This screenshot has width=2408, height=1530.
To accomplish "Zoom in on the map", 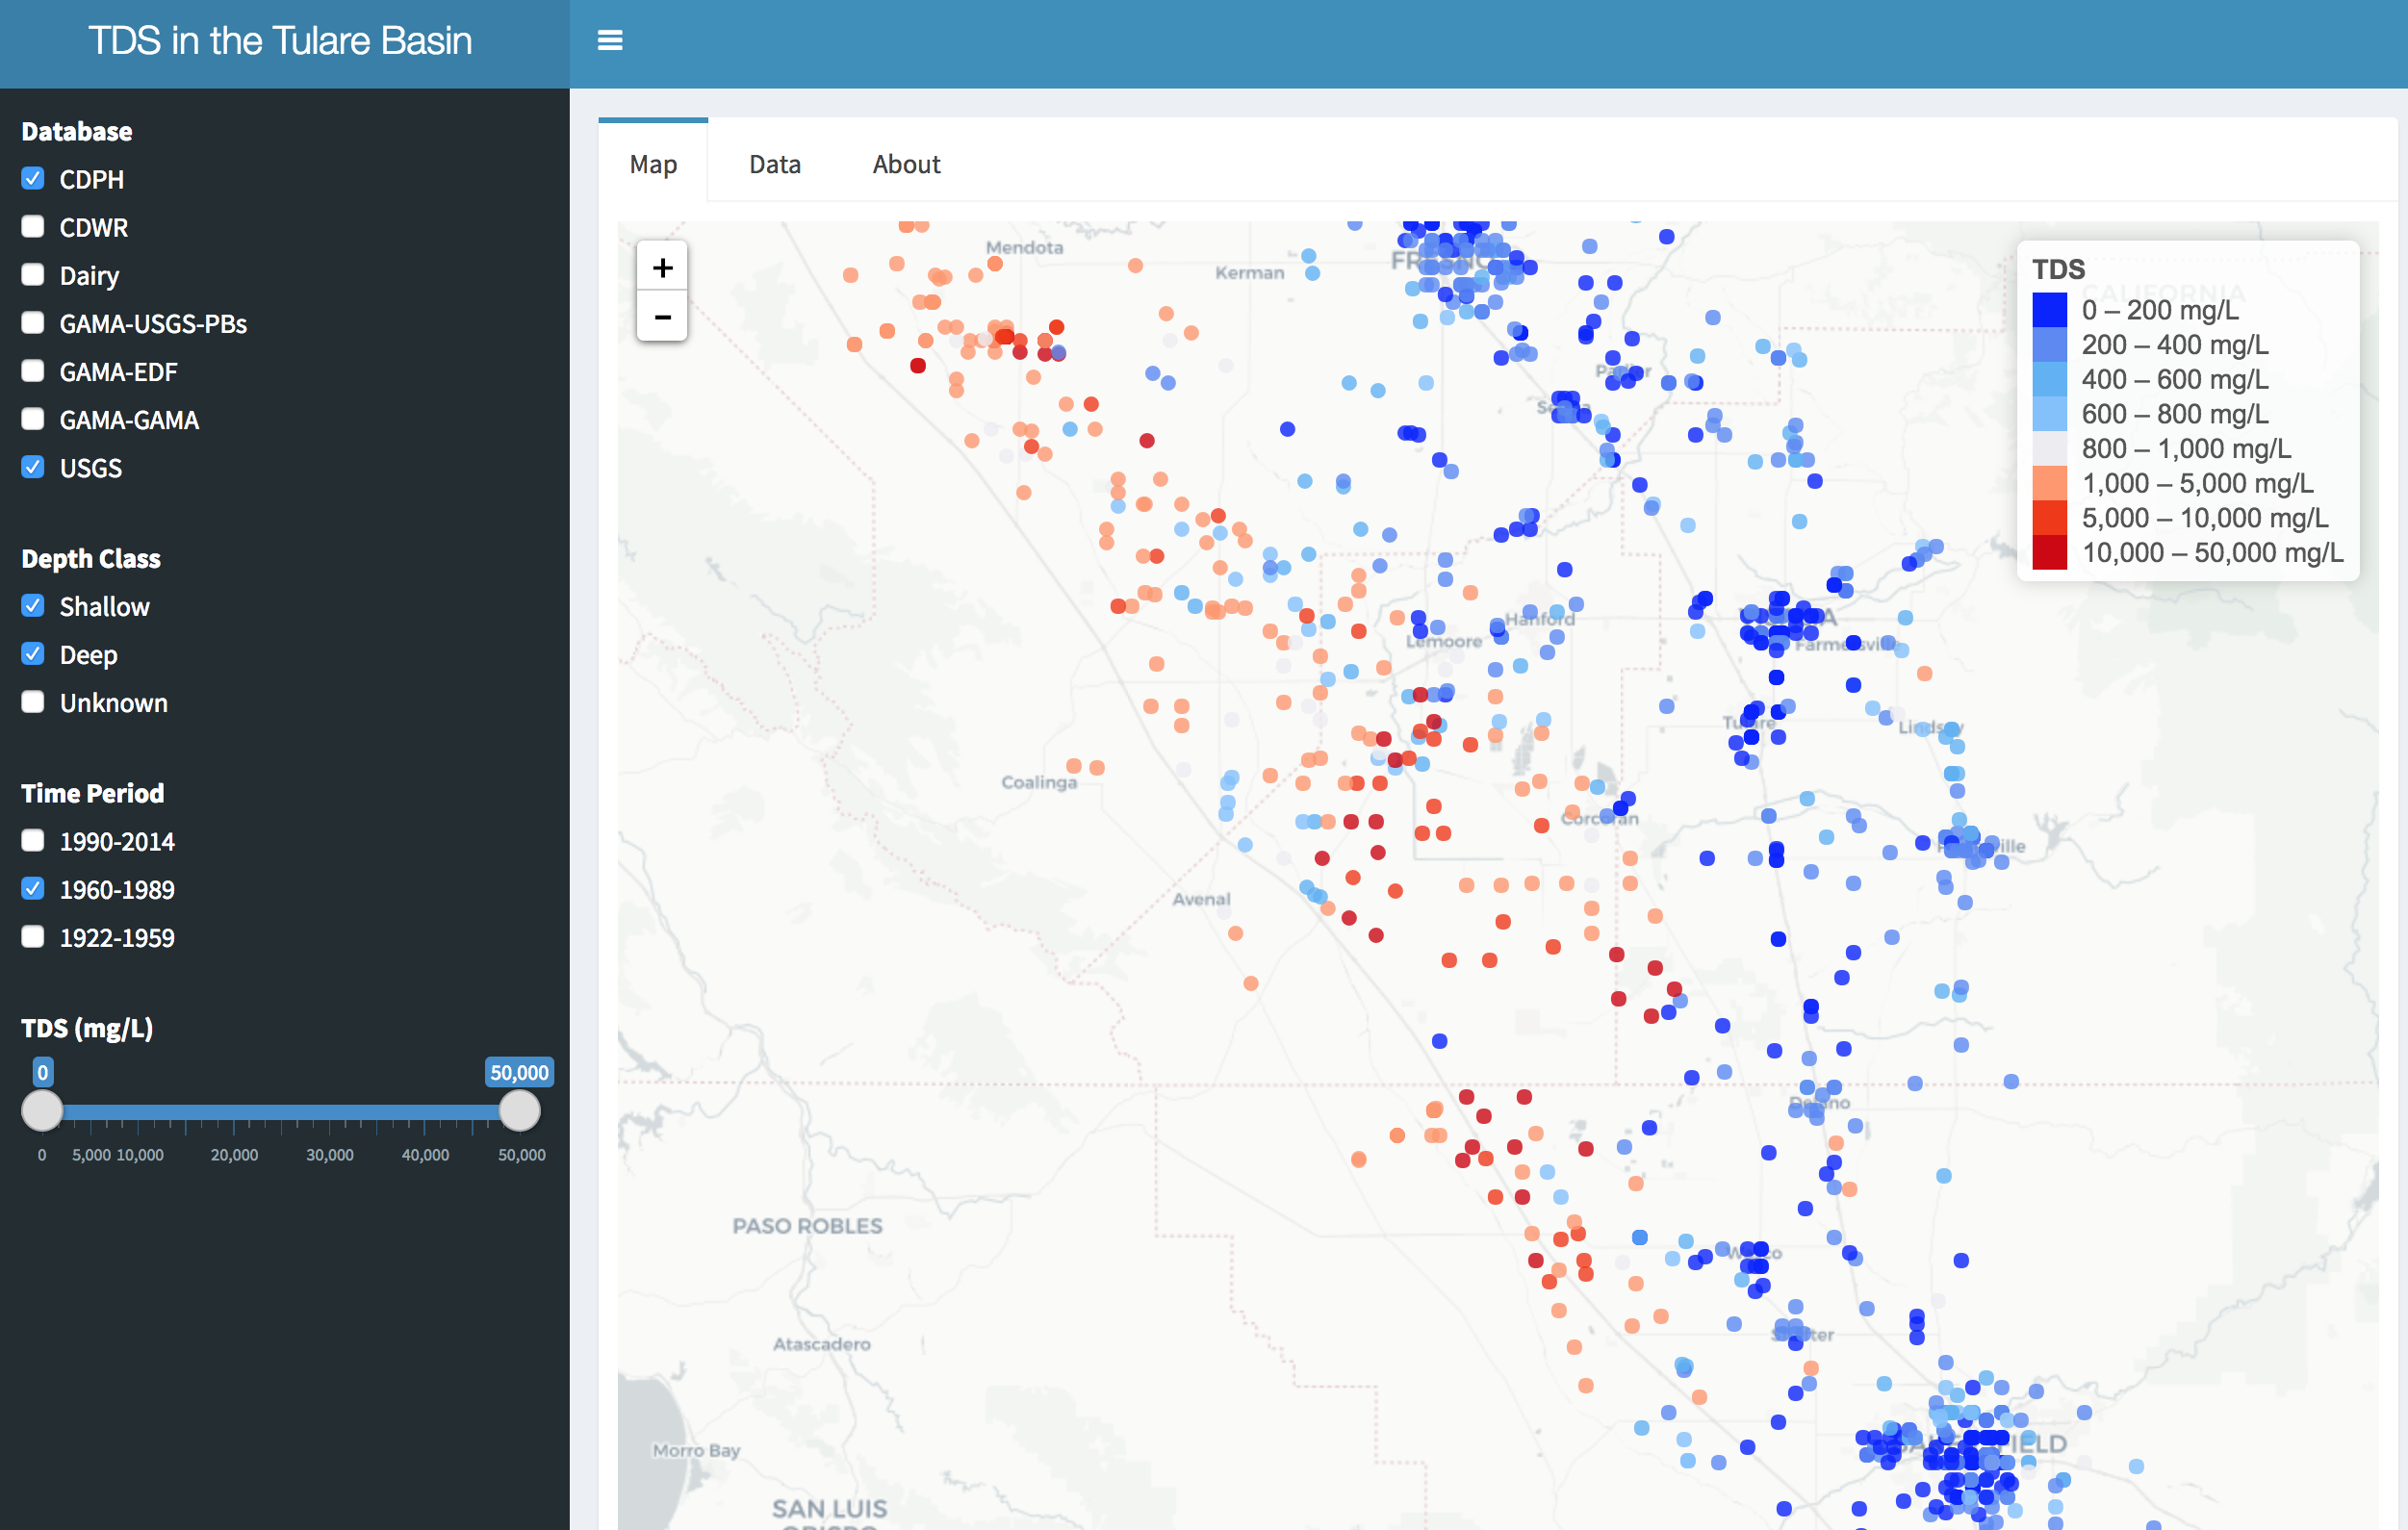I will click(661, 267).
